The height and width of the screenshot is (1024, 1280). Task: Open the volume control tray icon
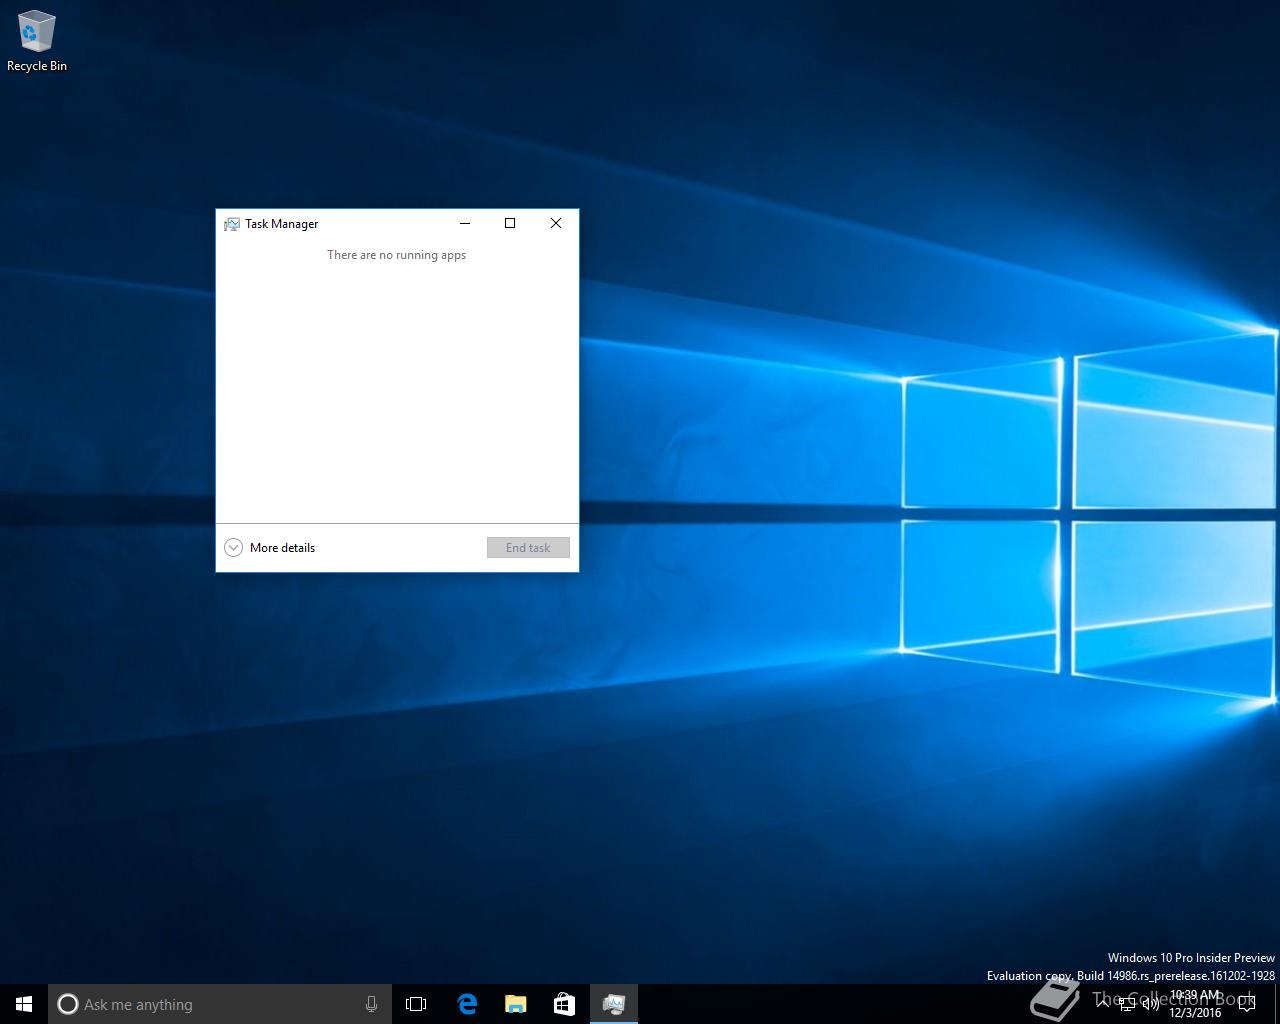click(1150, 1005)
